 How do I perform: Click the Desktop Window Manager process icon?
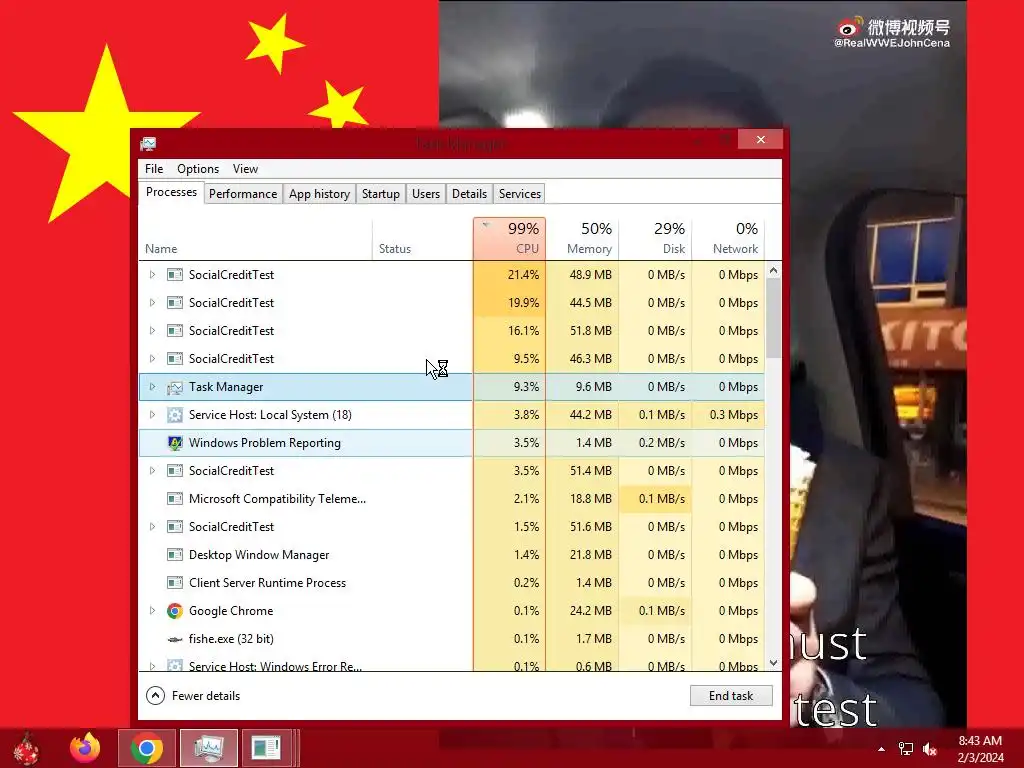[174, 555]
